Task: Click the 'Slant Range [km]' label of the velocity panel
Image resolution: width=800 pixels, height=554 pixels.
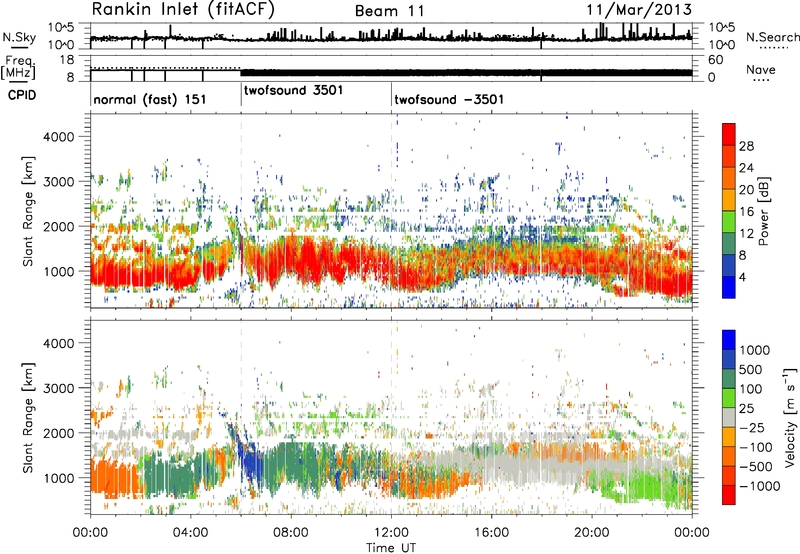Action: tap(28, 417)
